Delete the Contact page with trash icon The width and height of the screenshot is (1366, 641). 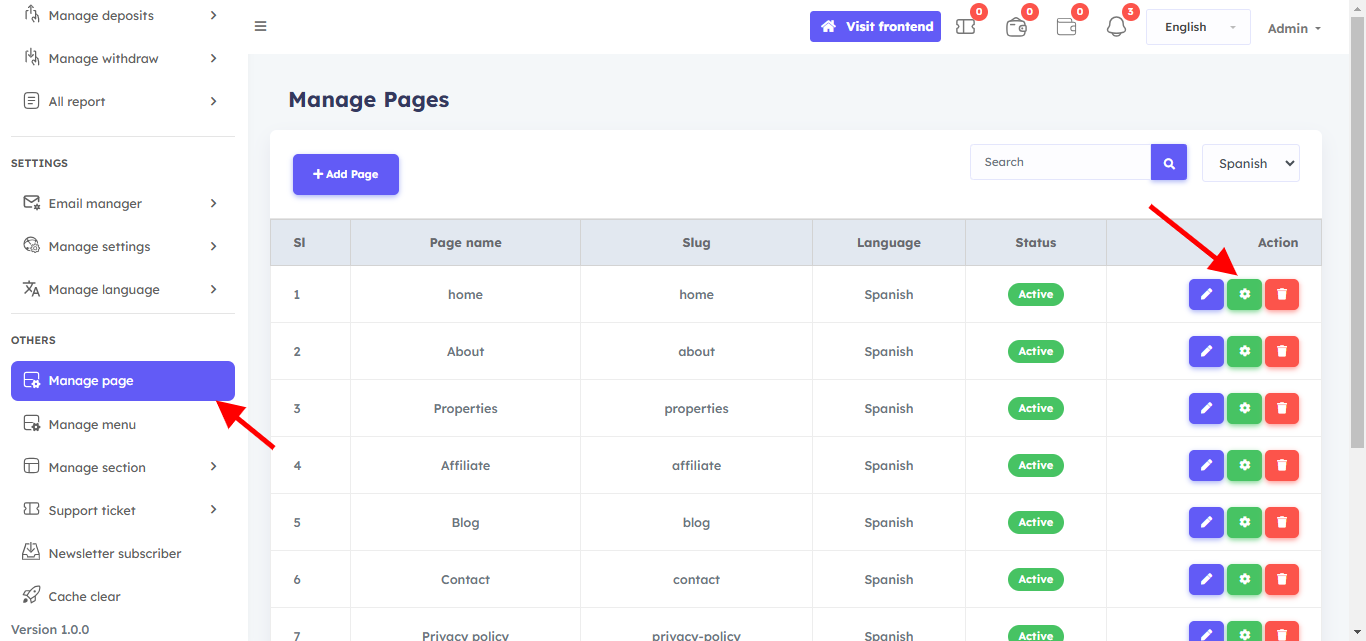[x=1281, y=580]
